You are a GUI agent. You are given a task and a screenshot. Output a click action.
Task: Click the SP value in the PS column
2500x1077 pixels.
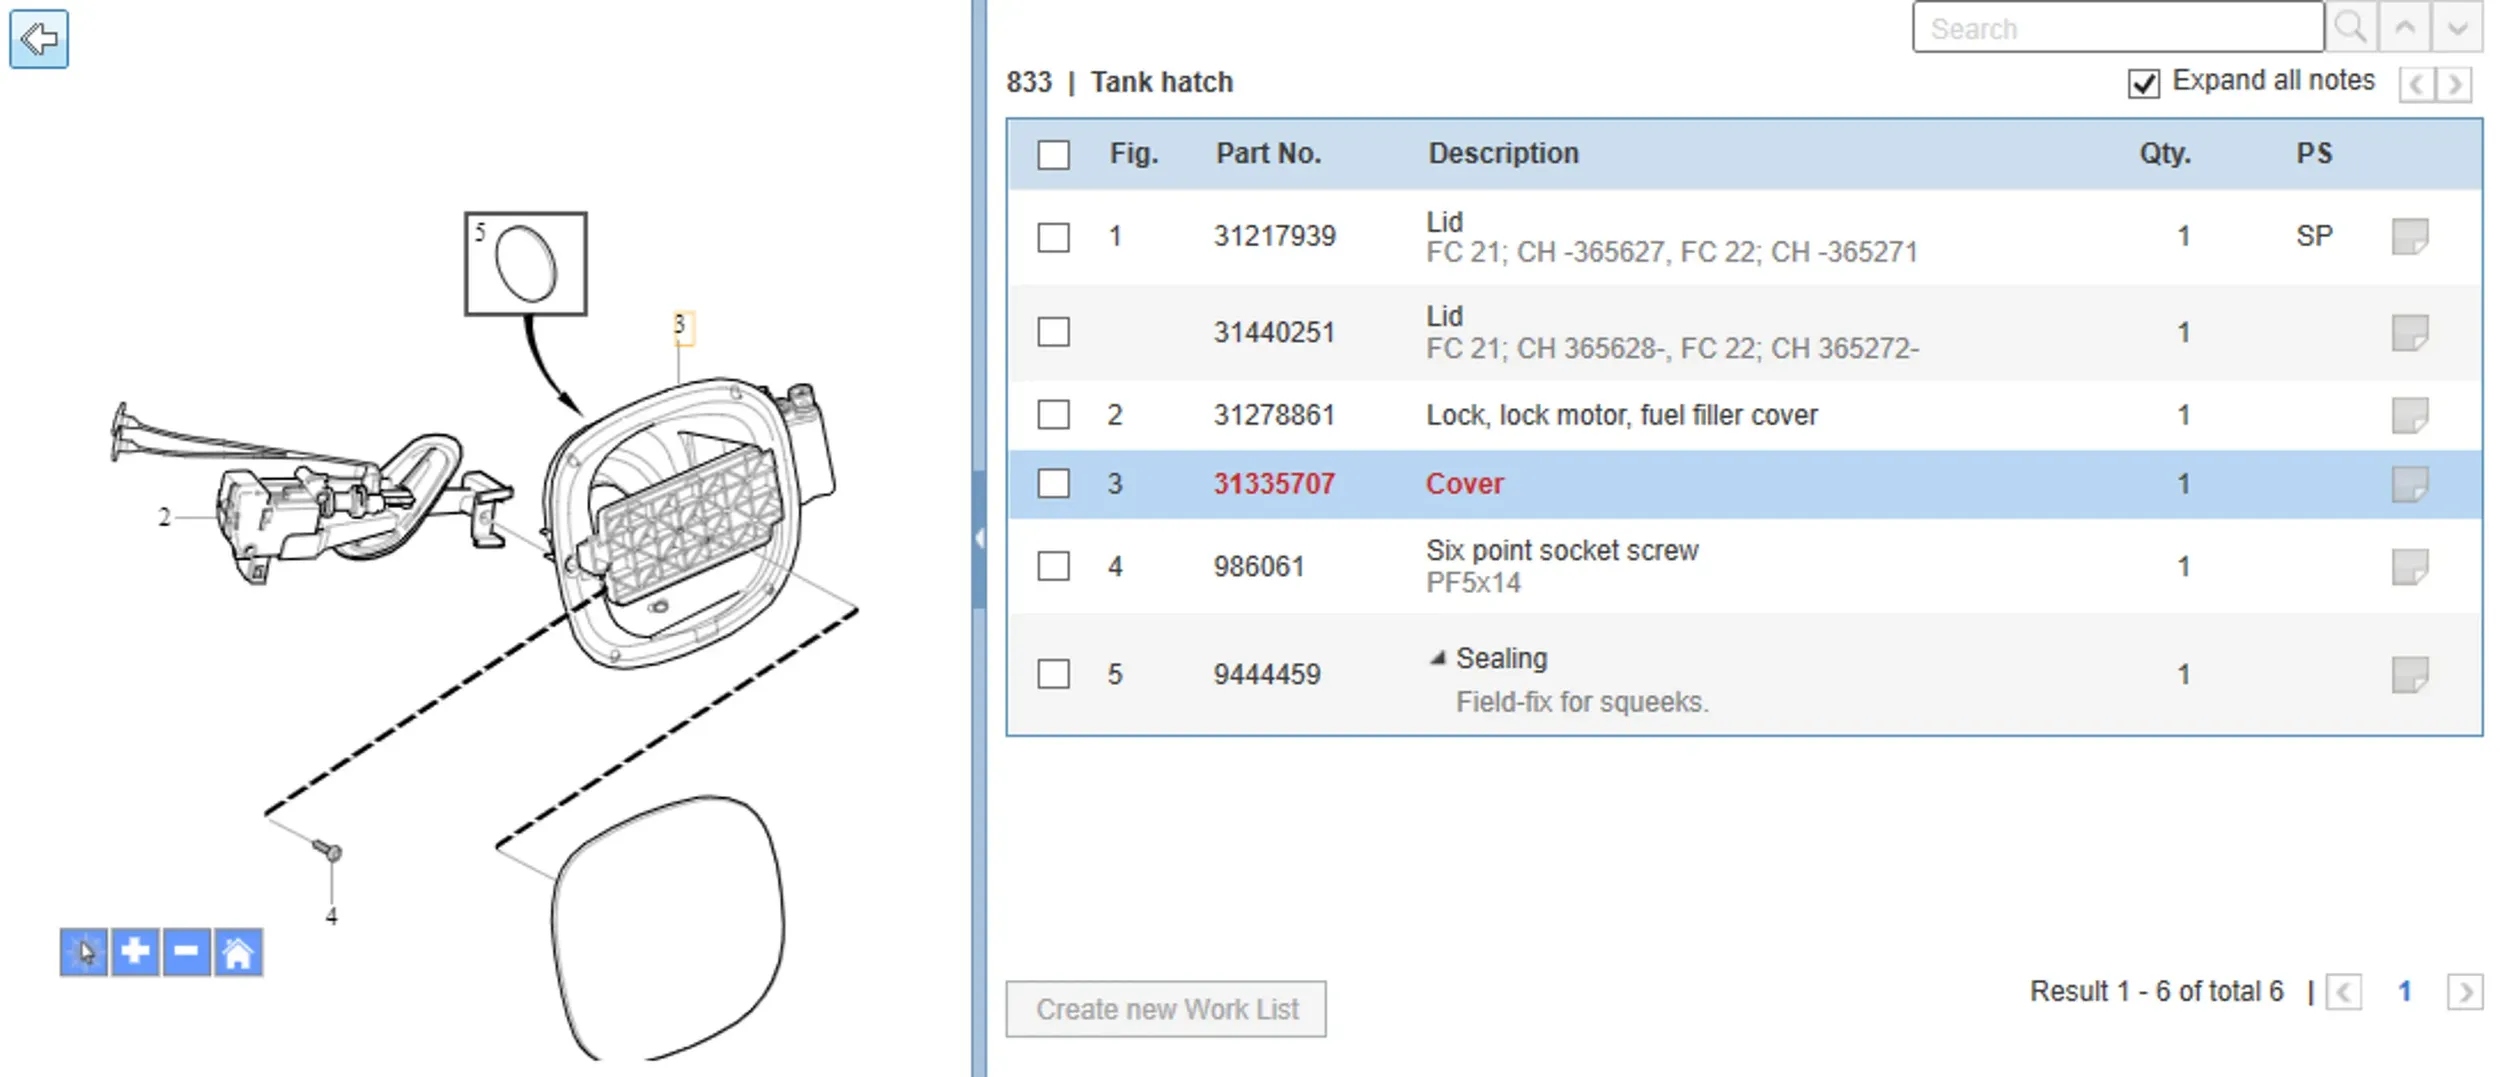coord(2314,236)
